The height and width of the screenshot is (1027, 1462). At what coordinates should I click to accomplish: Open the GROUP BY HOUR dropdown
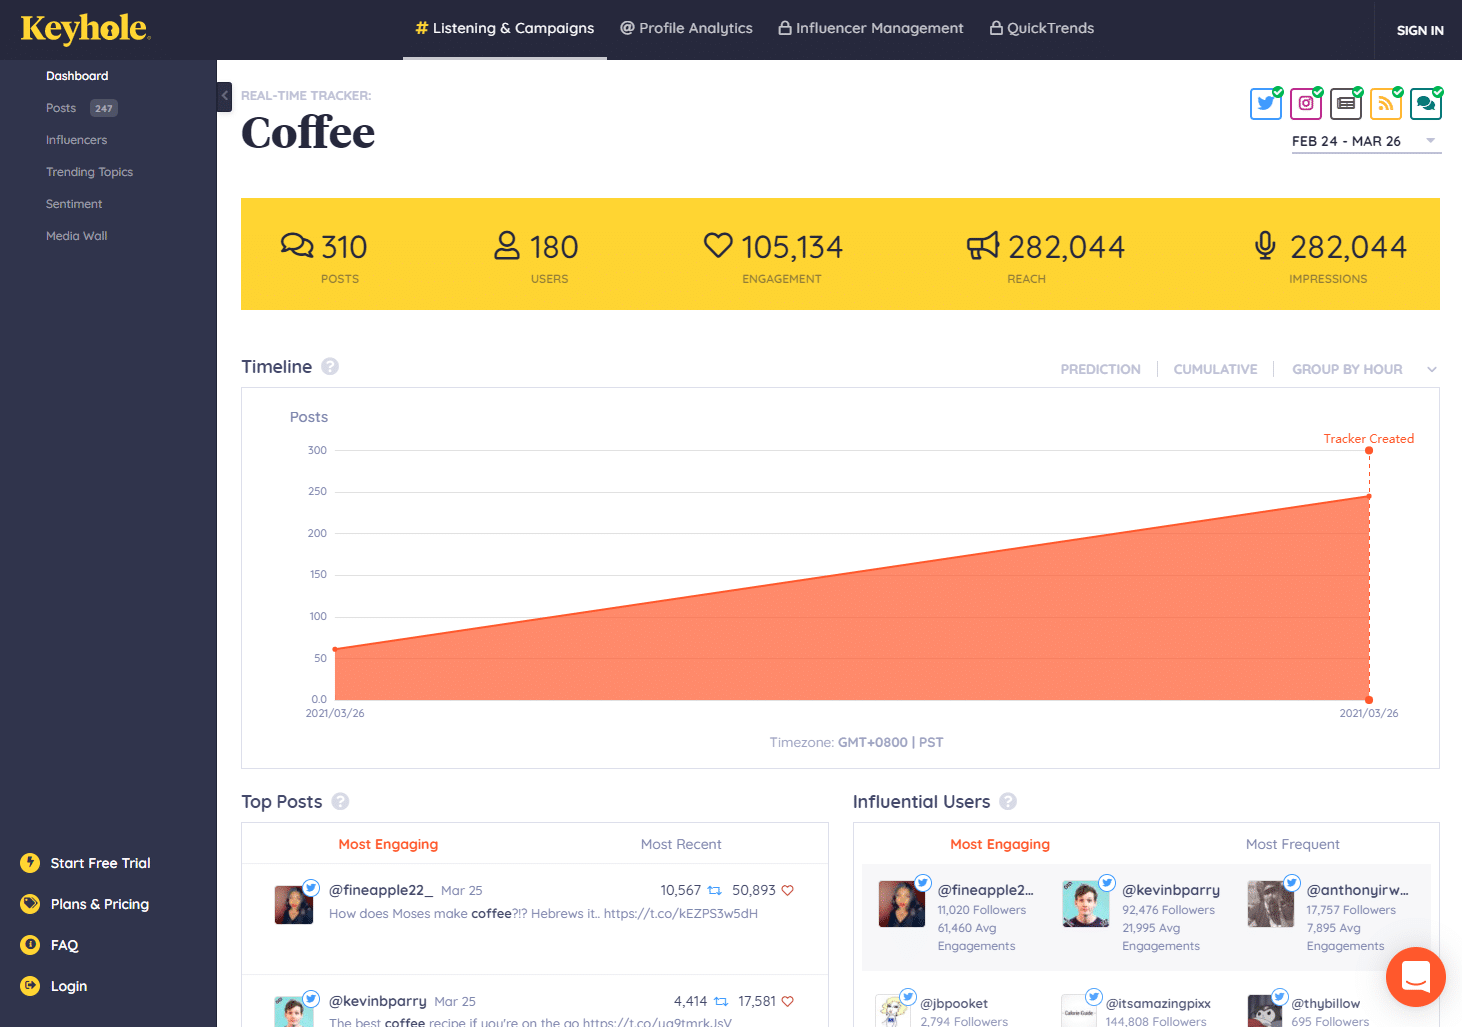pos(1364,369)
